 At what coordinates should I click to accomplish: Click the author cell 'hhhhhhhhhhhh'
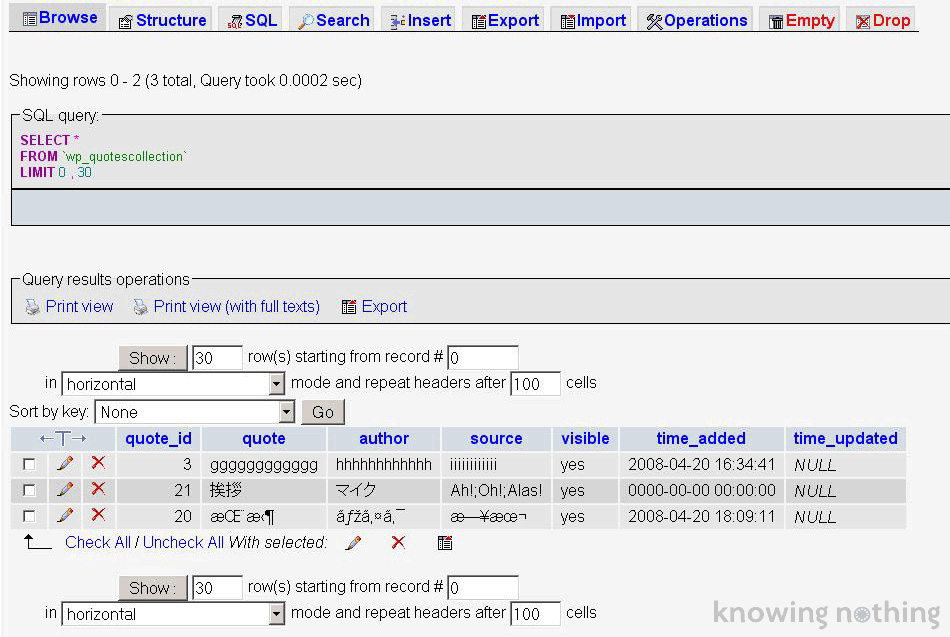(x=384, y=465)
